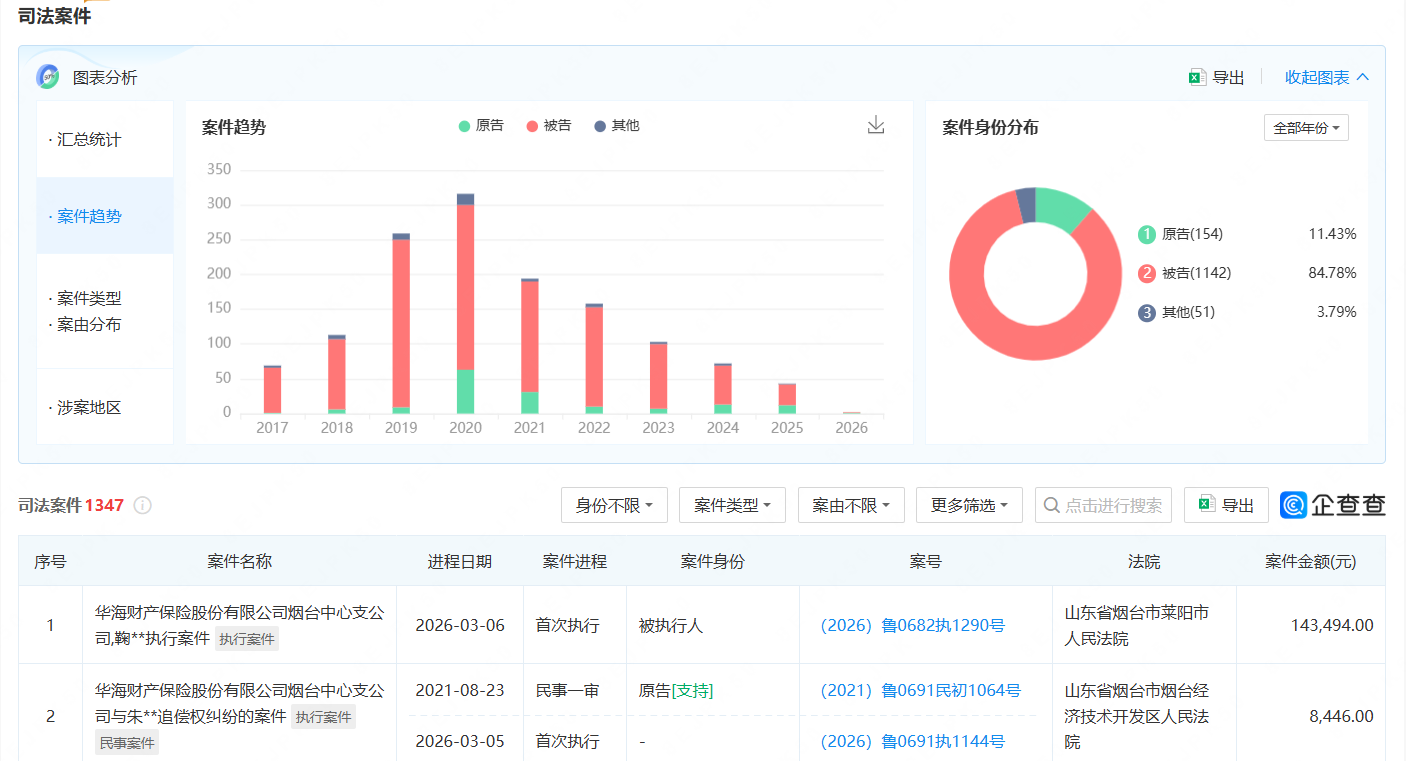Toggle 原告 legend series in trend chart
Viewport: 1406px width, 761px height.
[481, 126]
